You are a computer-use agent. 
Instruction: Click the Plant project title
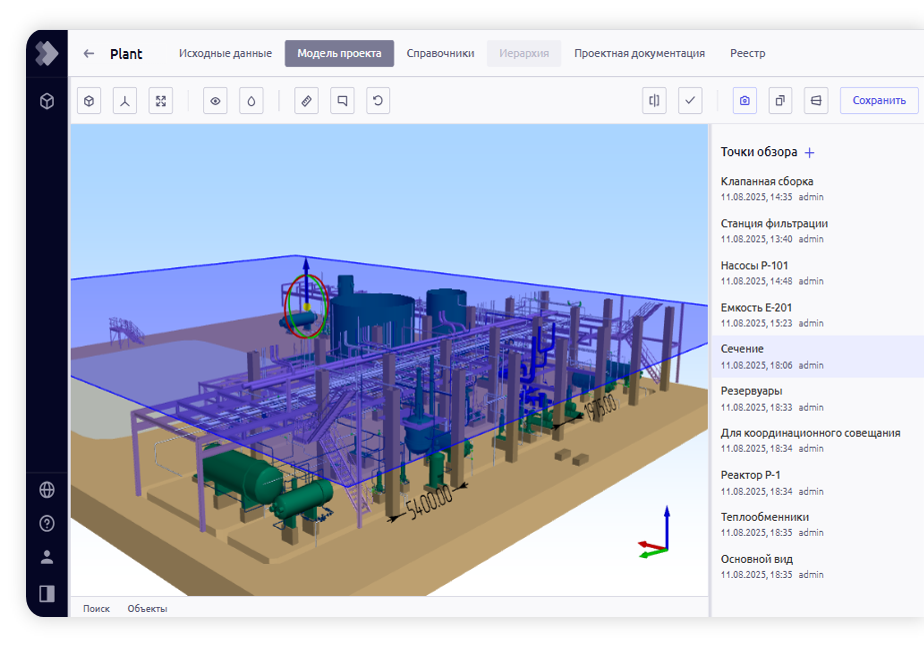click(x=126, y=54)
